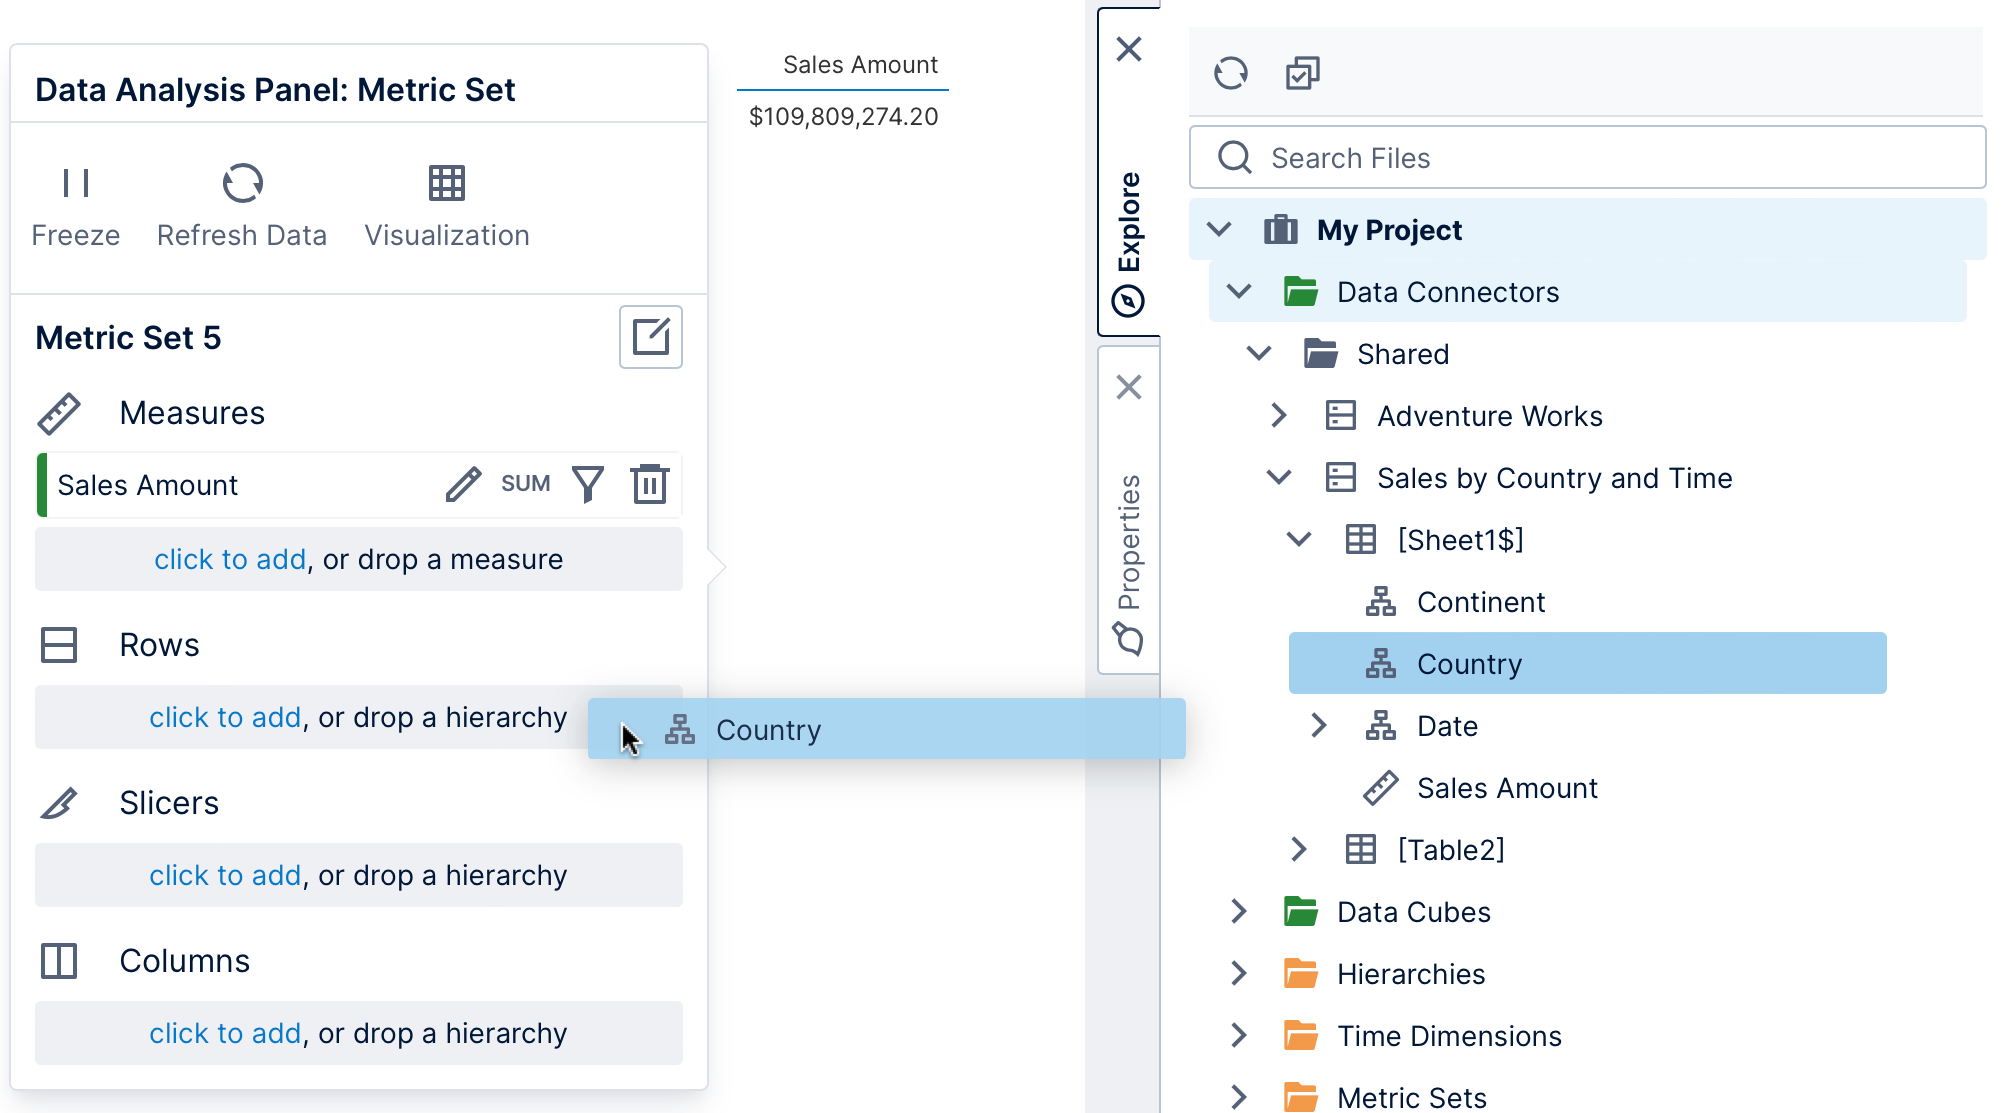
Task: Click the checked-out files icon in file panel
Action: click(1302, 73)
